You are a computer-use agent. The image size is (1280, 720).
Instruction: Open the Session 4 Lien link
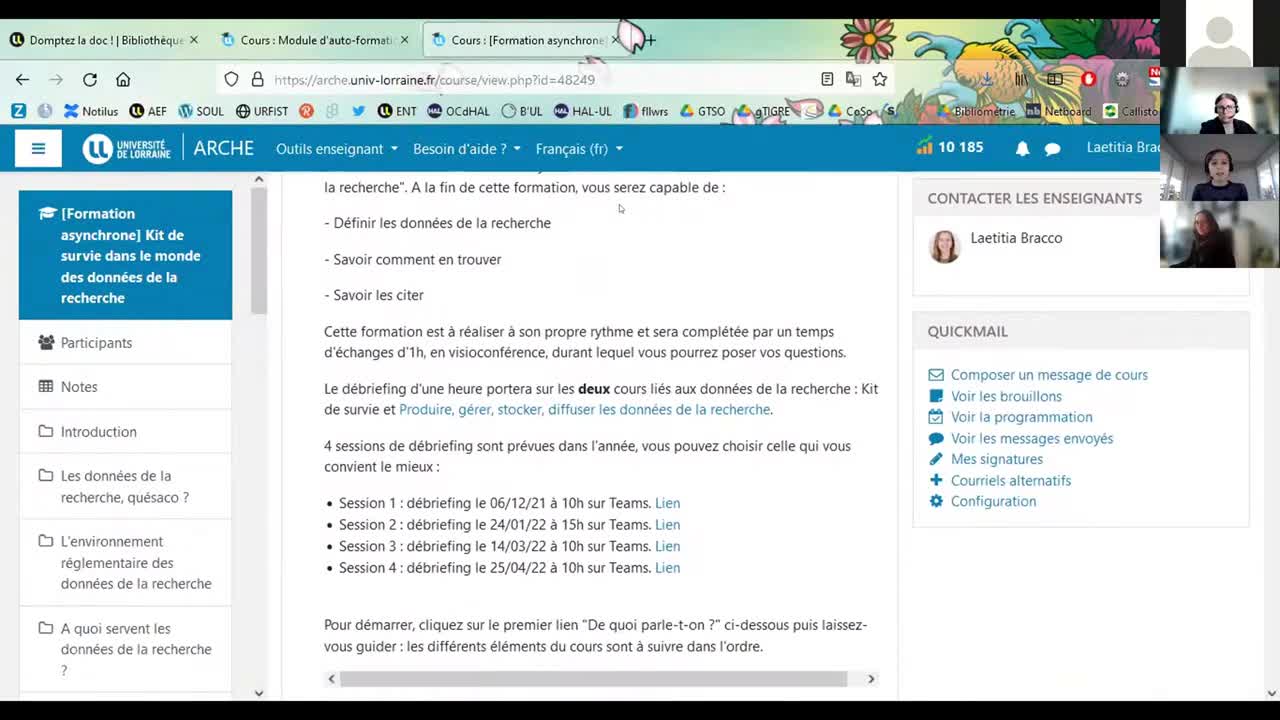click(667, 568)
